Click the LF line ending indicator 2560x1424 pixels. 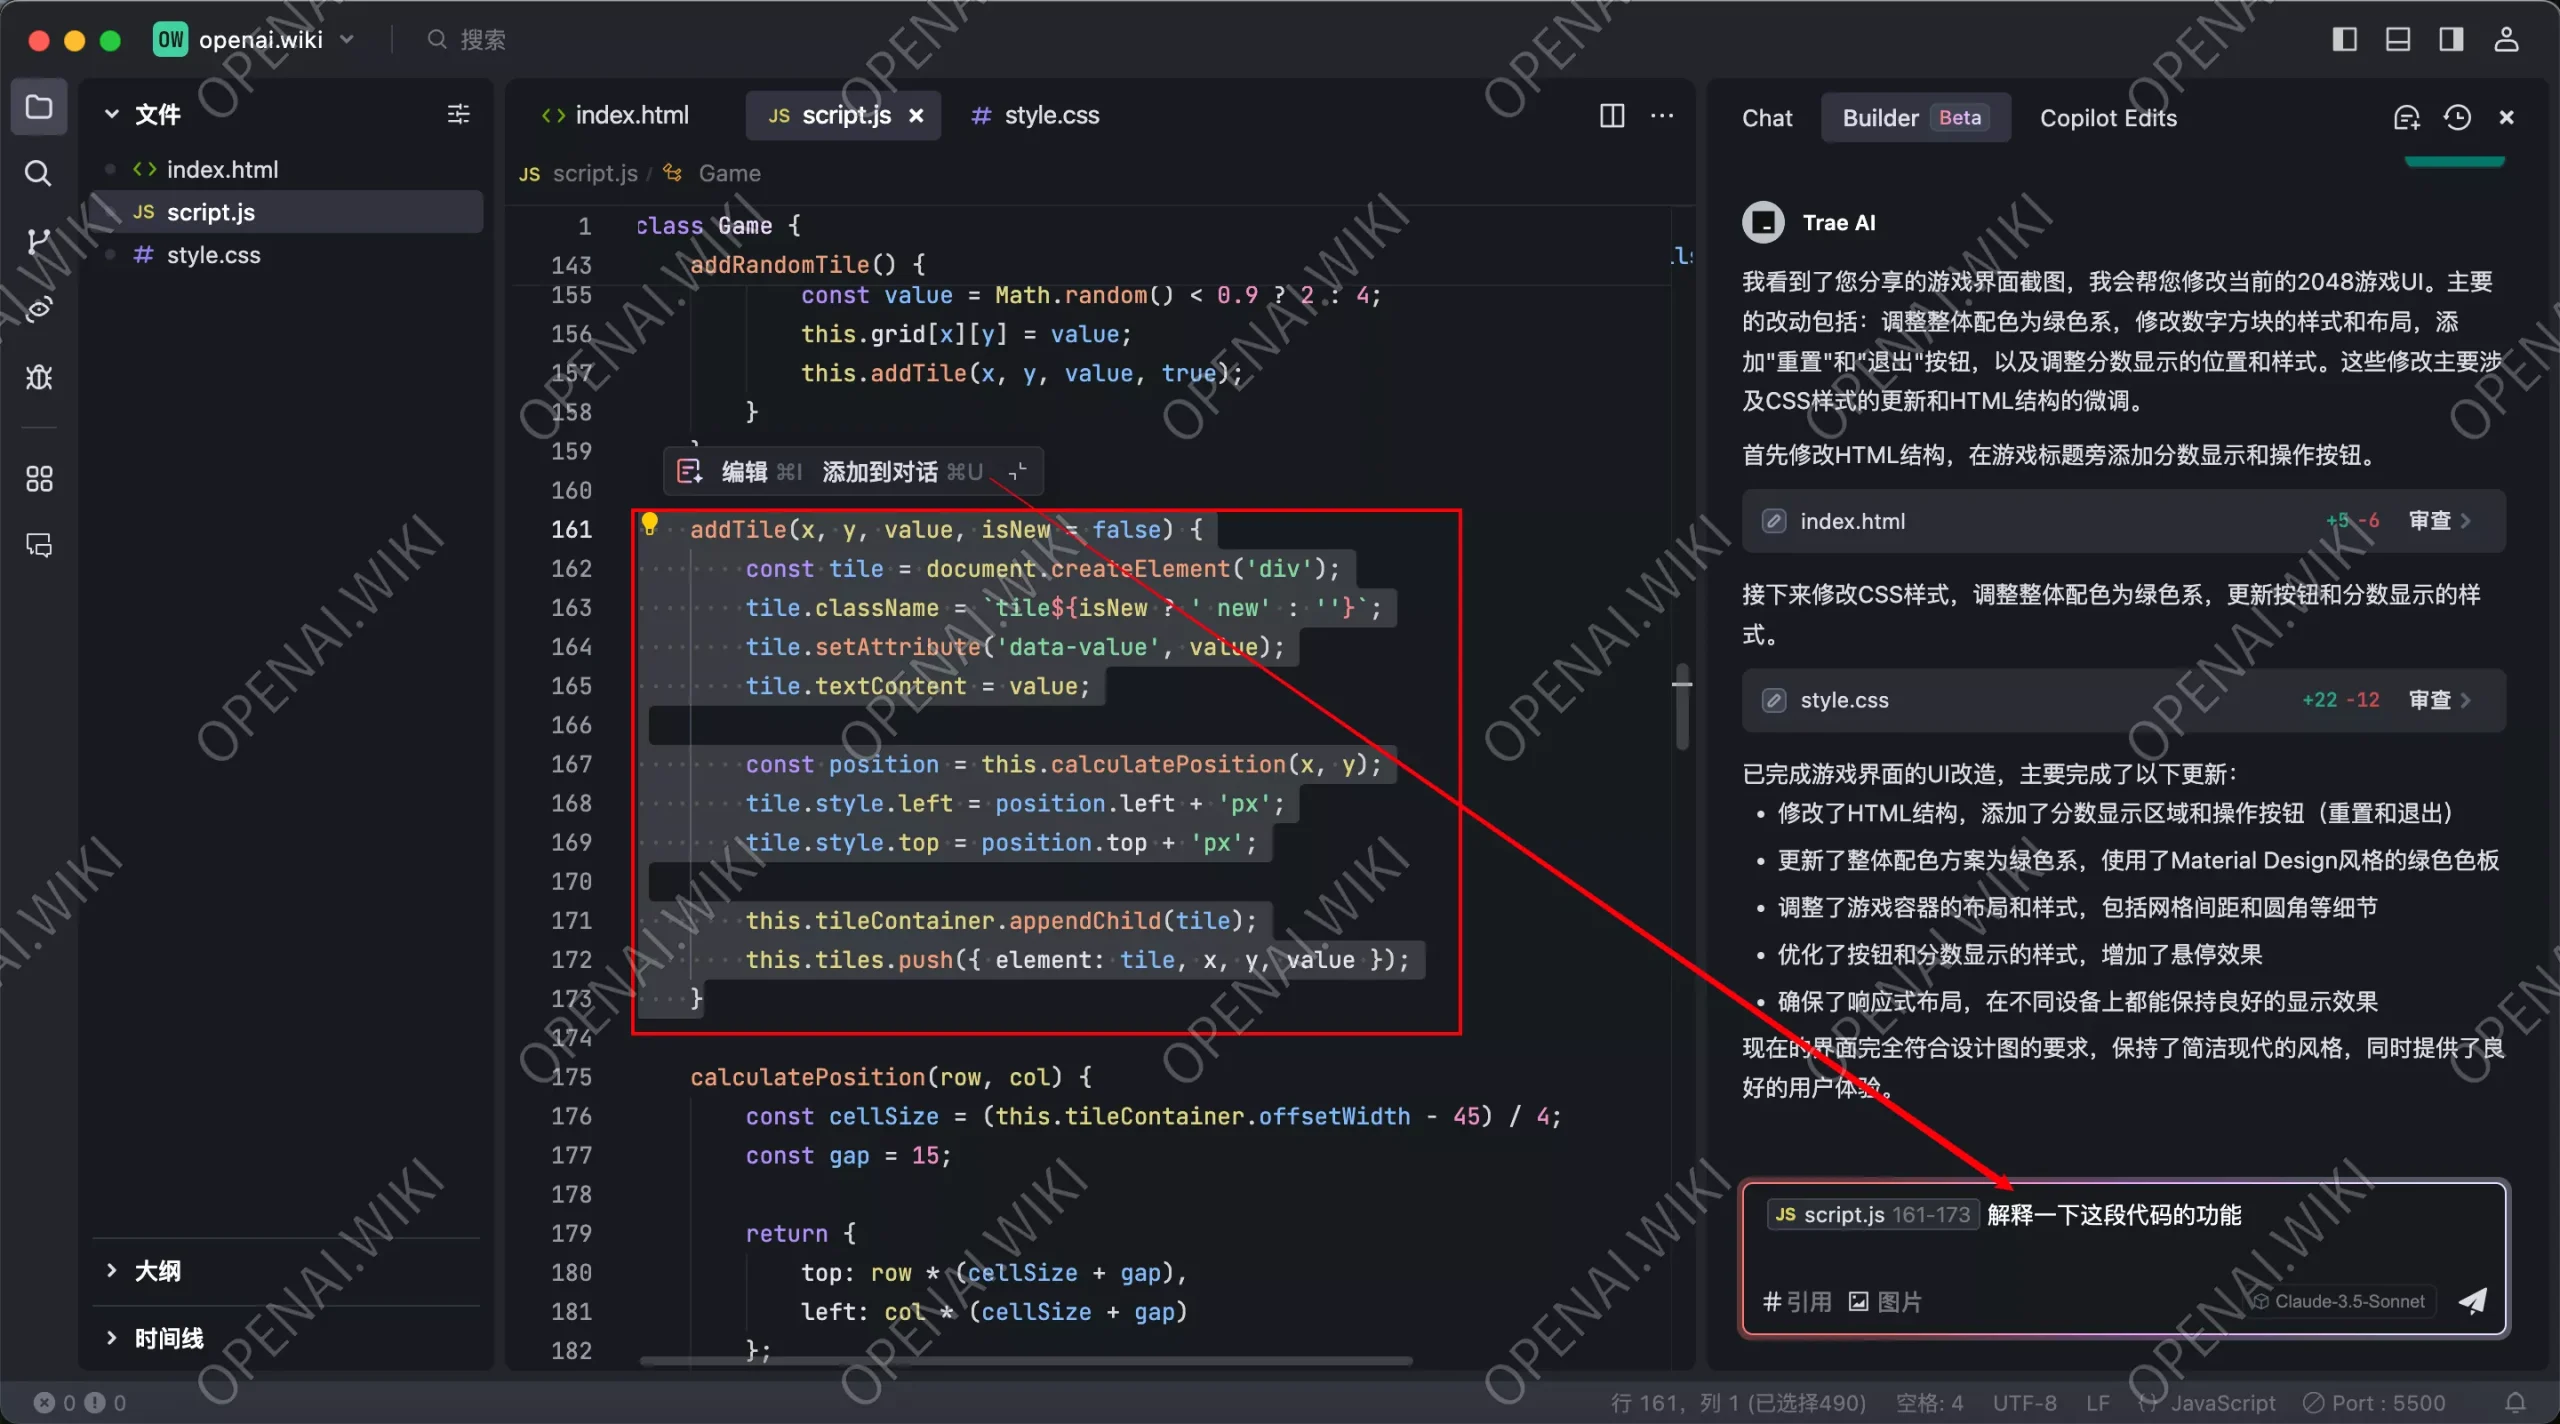(x=2097, y=1402)
